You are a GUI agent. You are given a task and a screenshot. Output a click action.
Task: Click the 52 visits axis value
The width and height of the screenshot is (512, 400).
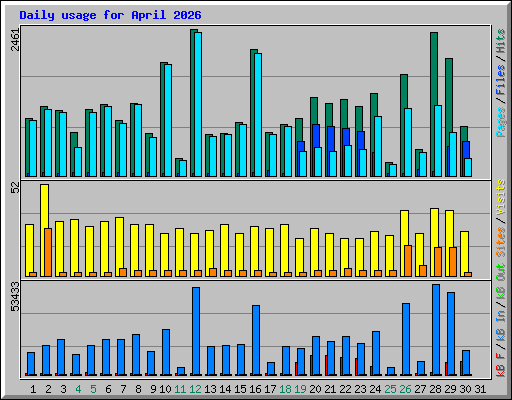click(x=15, y=189)
